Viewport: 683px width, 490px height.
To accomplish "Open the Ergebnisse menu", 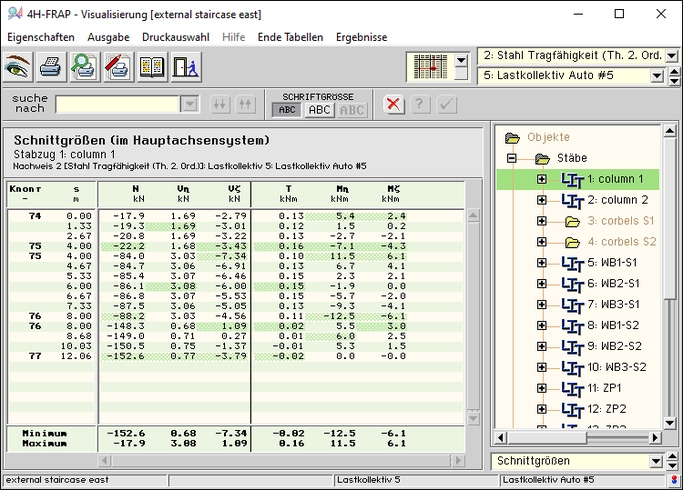I will 361,37.
